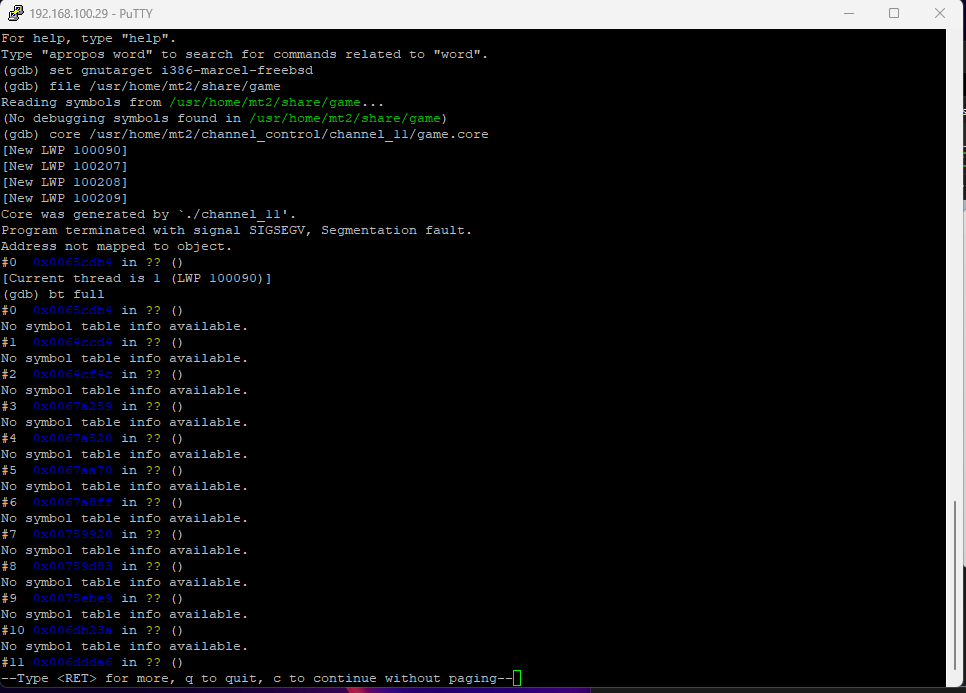Viewport: 966px width, 693px height.
Task: Close the PuTTY session window
Action: (x=940, y=13)
